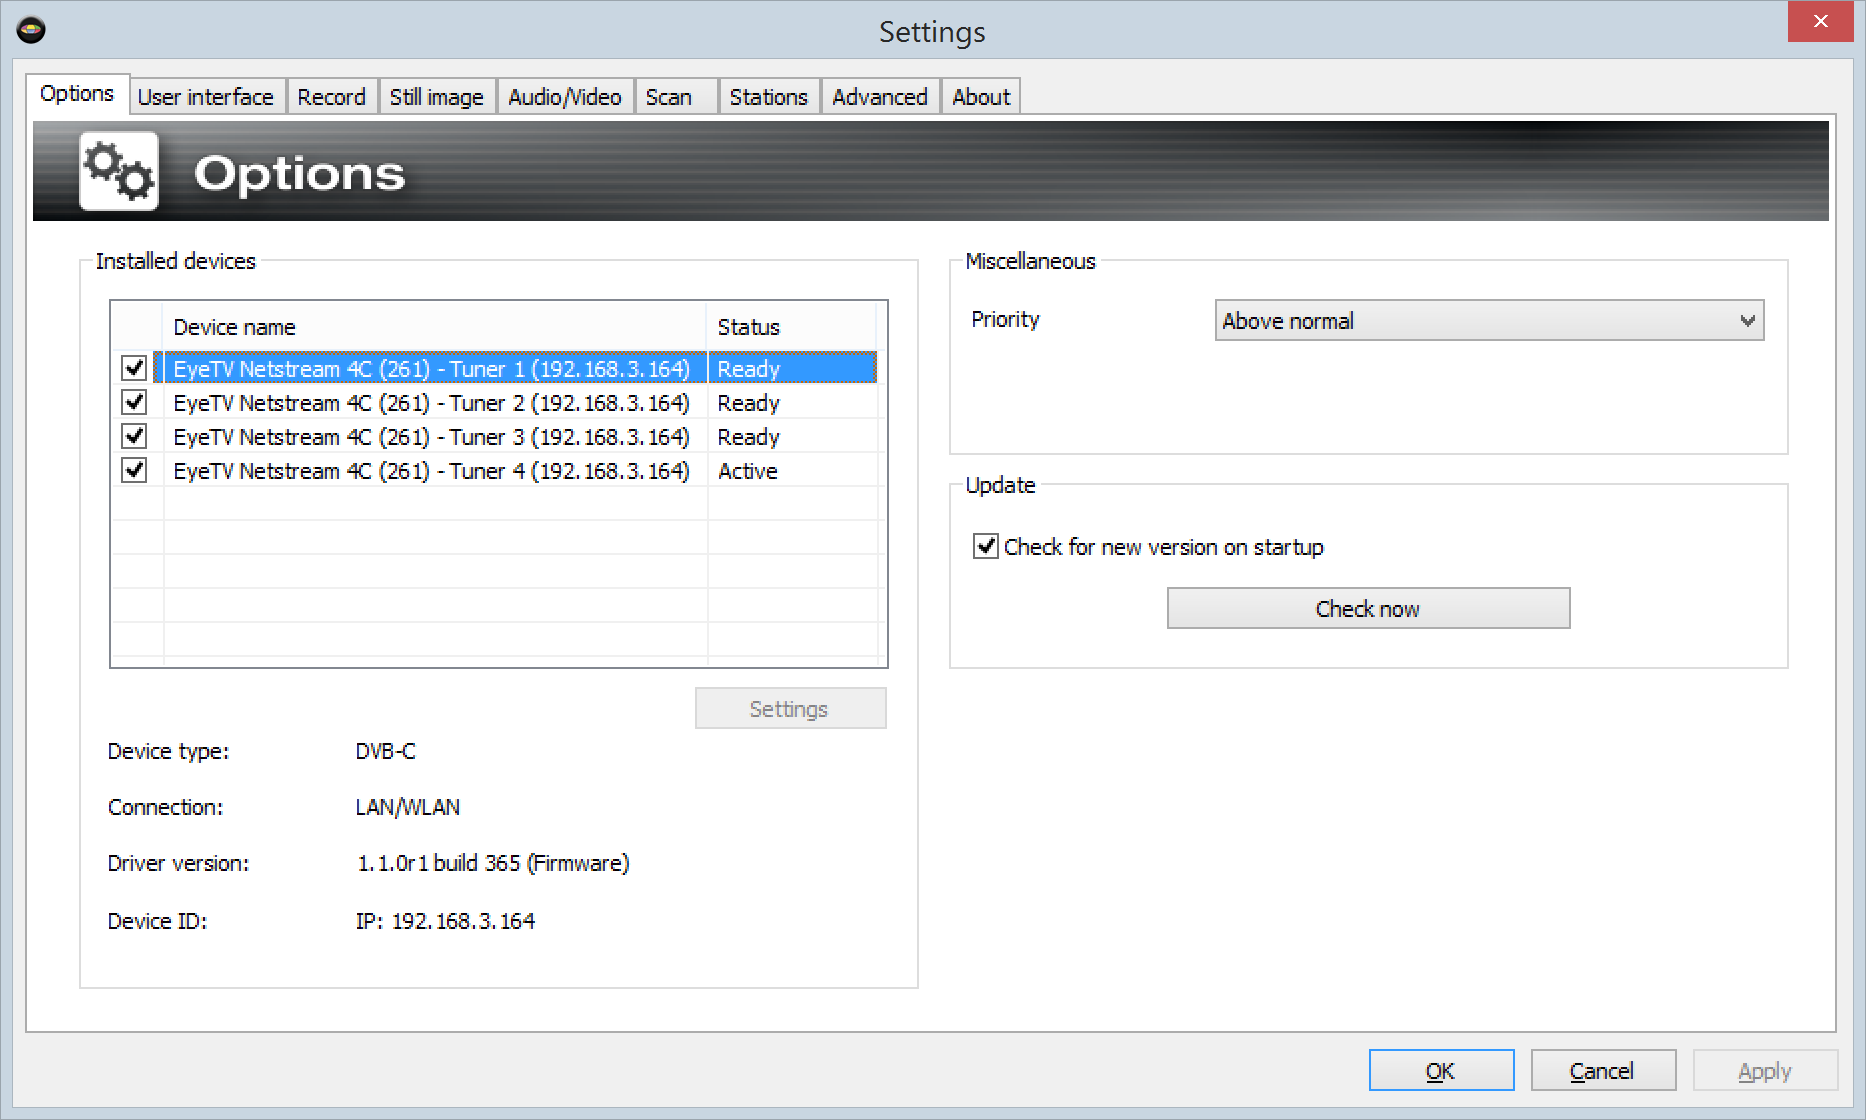Uncheck EyeTV Netstream Tuner 1

pos(134,368)
